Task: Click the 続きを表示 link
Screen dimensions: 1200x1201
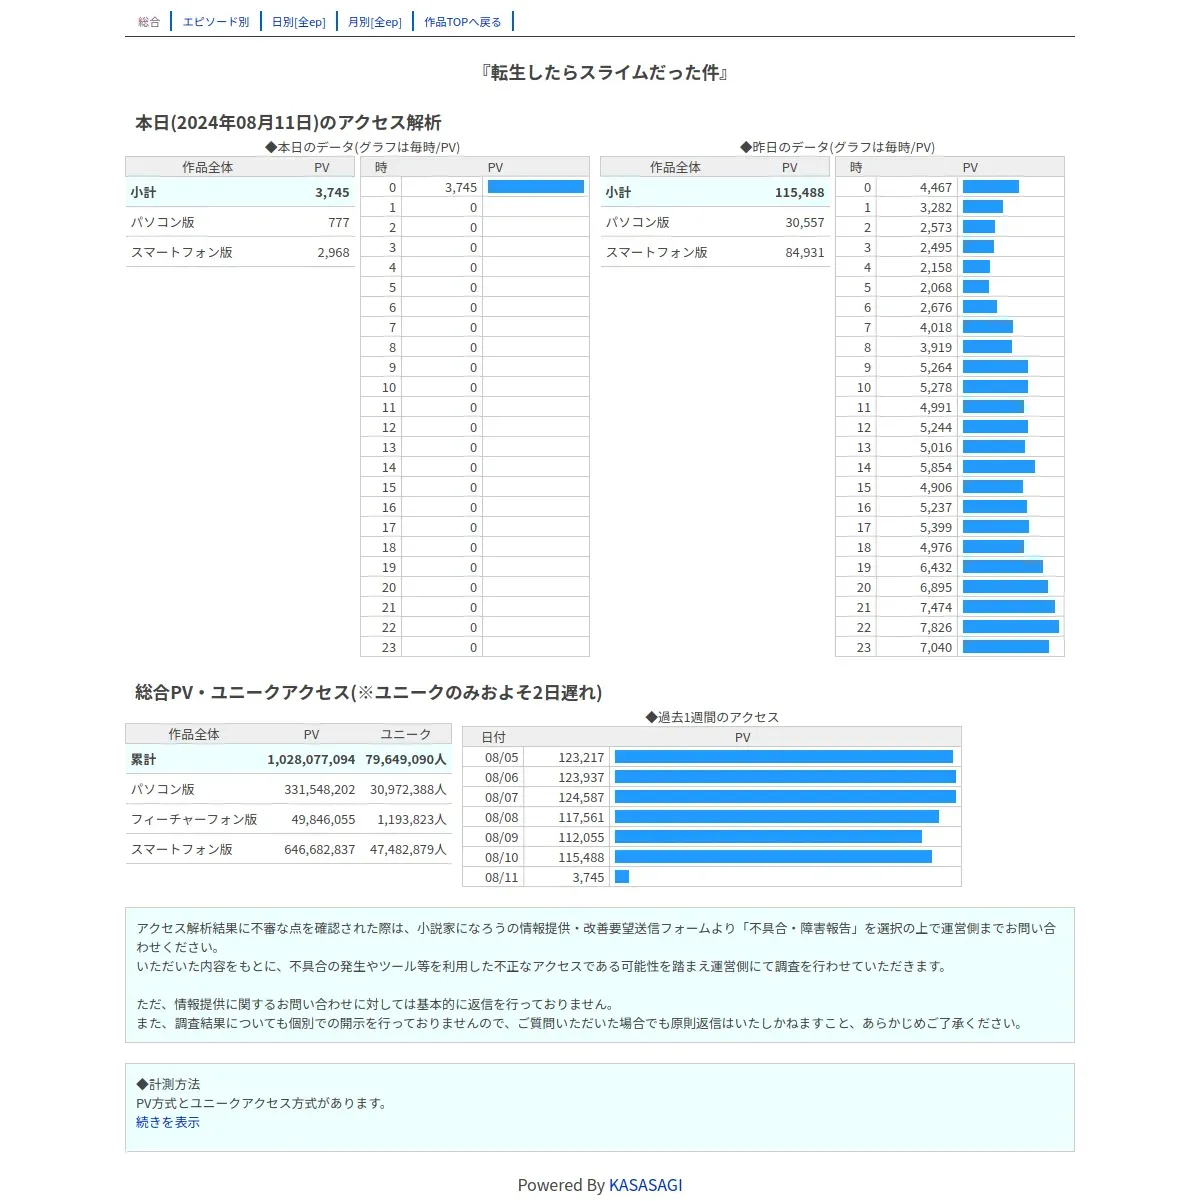Action: pos(168,1122)
